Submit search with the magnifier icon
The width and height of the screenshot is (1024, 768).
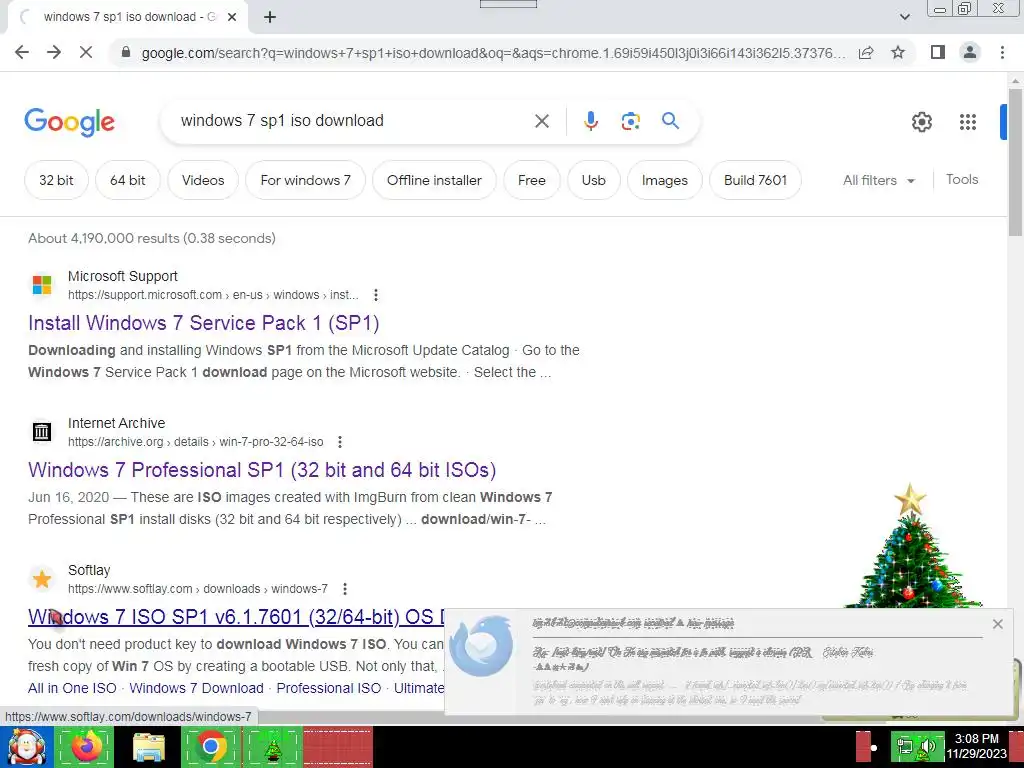point(670,121)
